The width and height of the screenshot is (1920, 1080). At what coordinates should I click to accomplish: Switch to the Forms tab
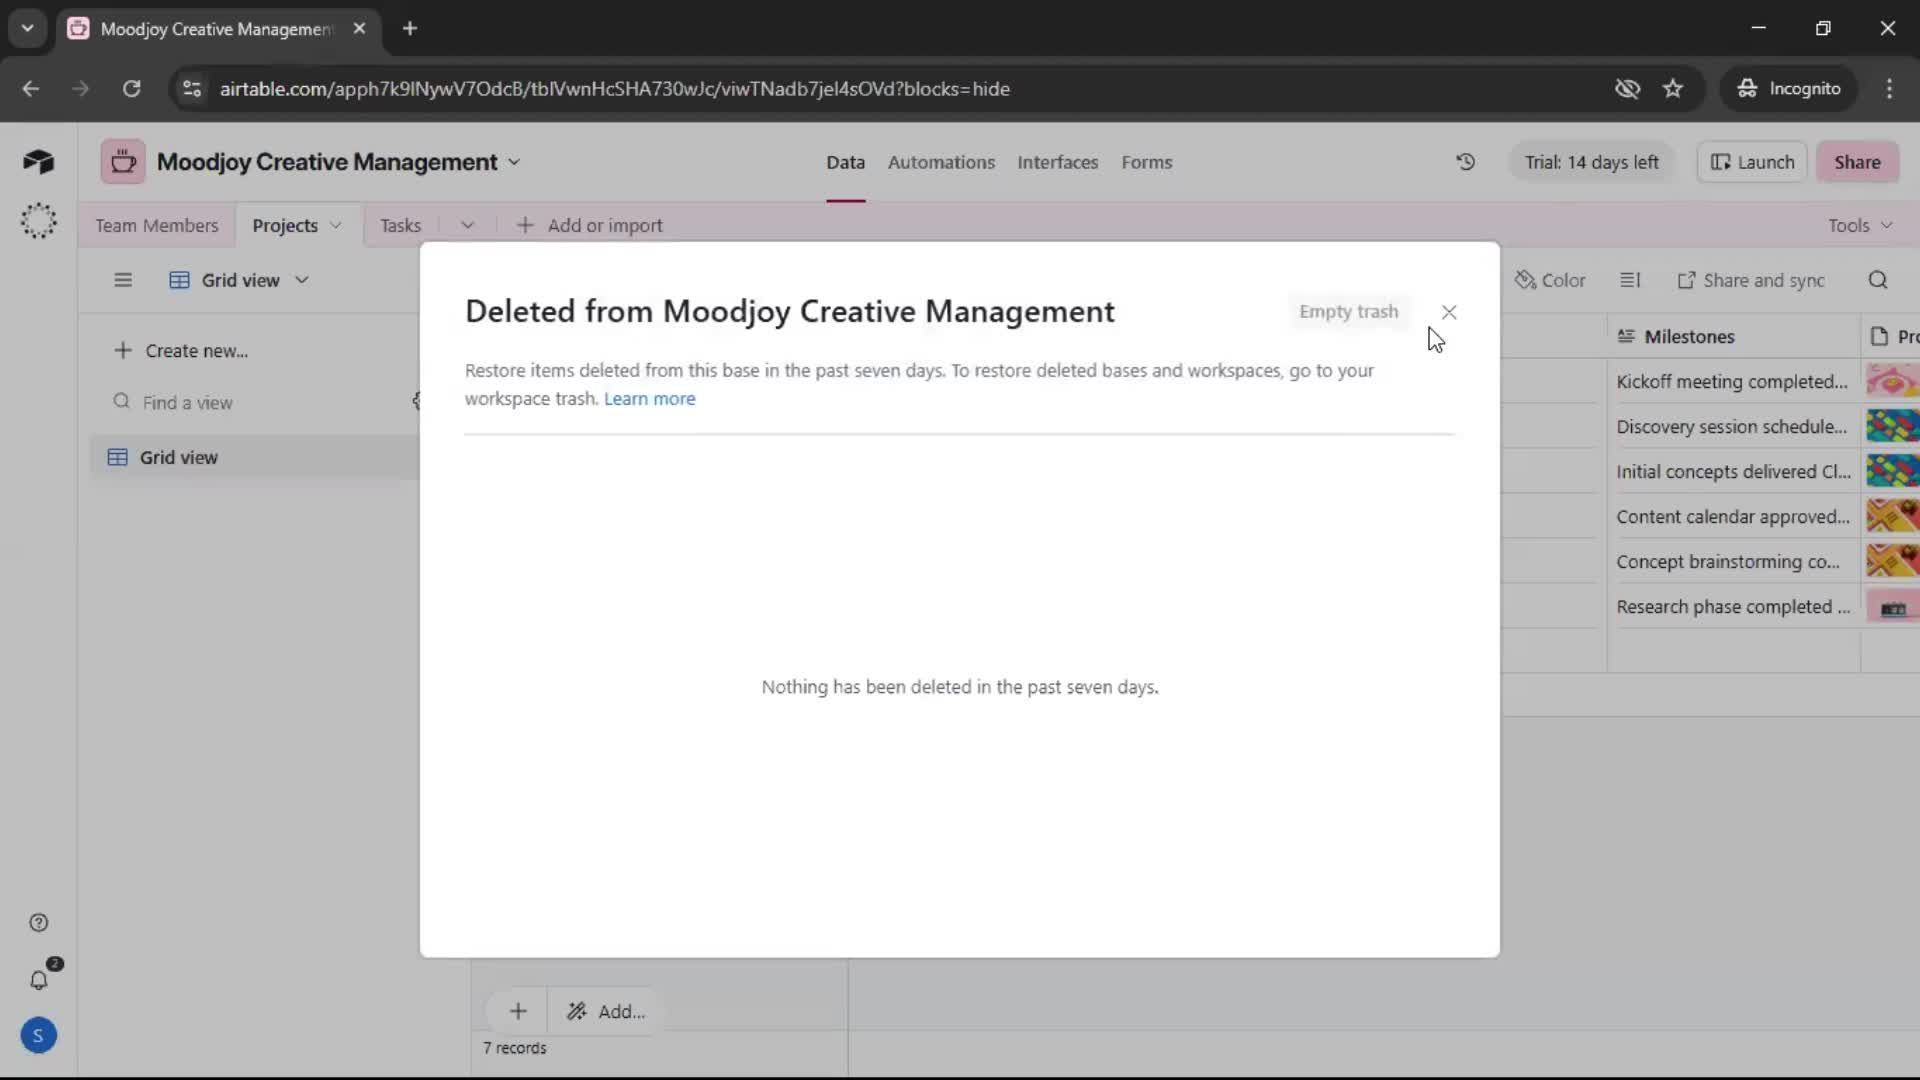[1146, 162]
